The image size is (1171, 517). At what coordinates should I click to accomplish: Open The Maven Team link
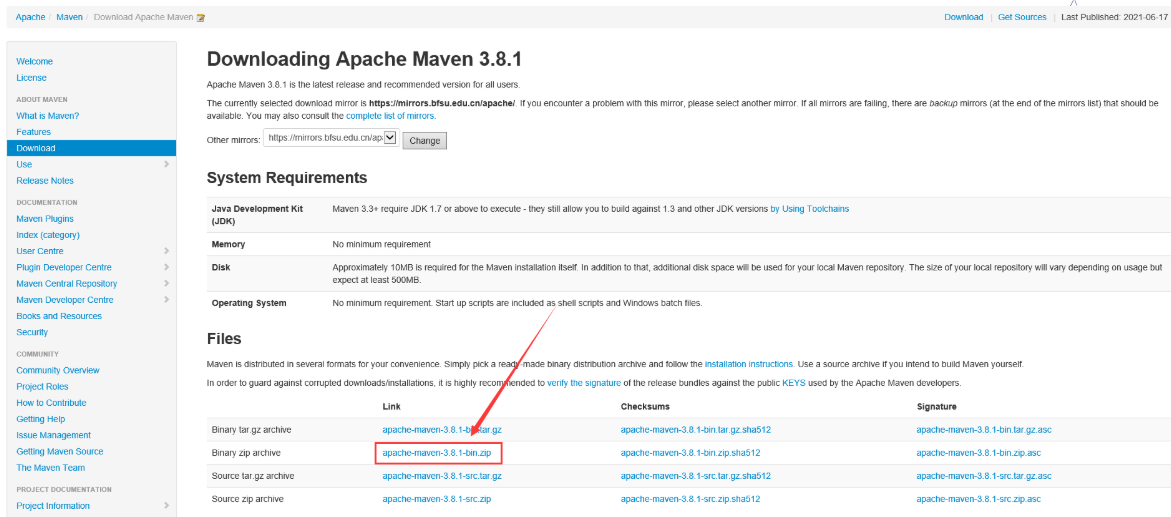click(51, 468)
